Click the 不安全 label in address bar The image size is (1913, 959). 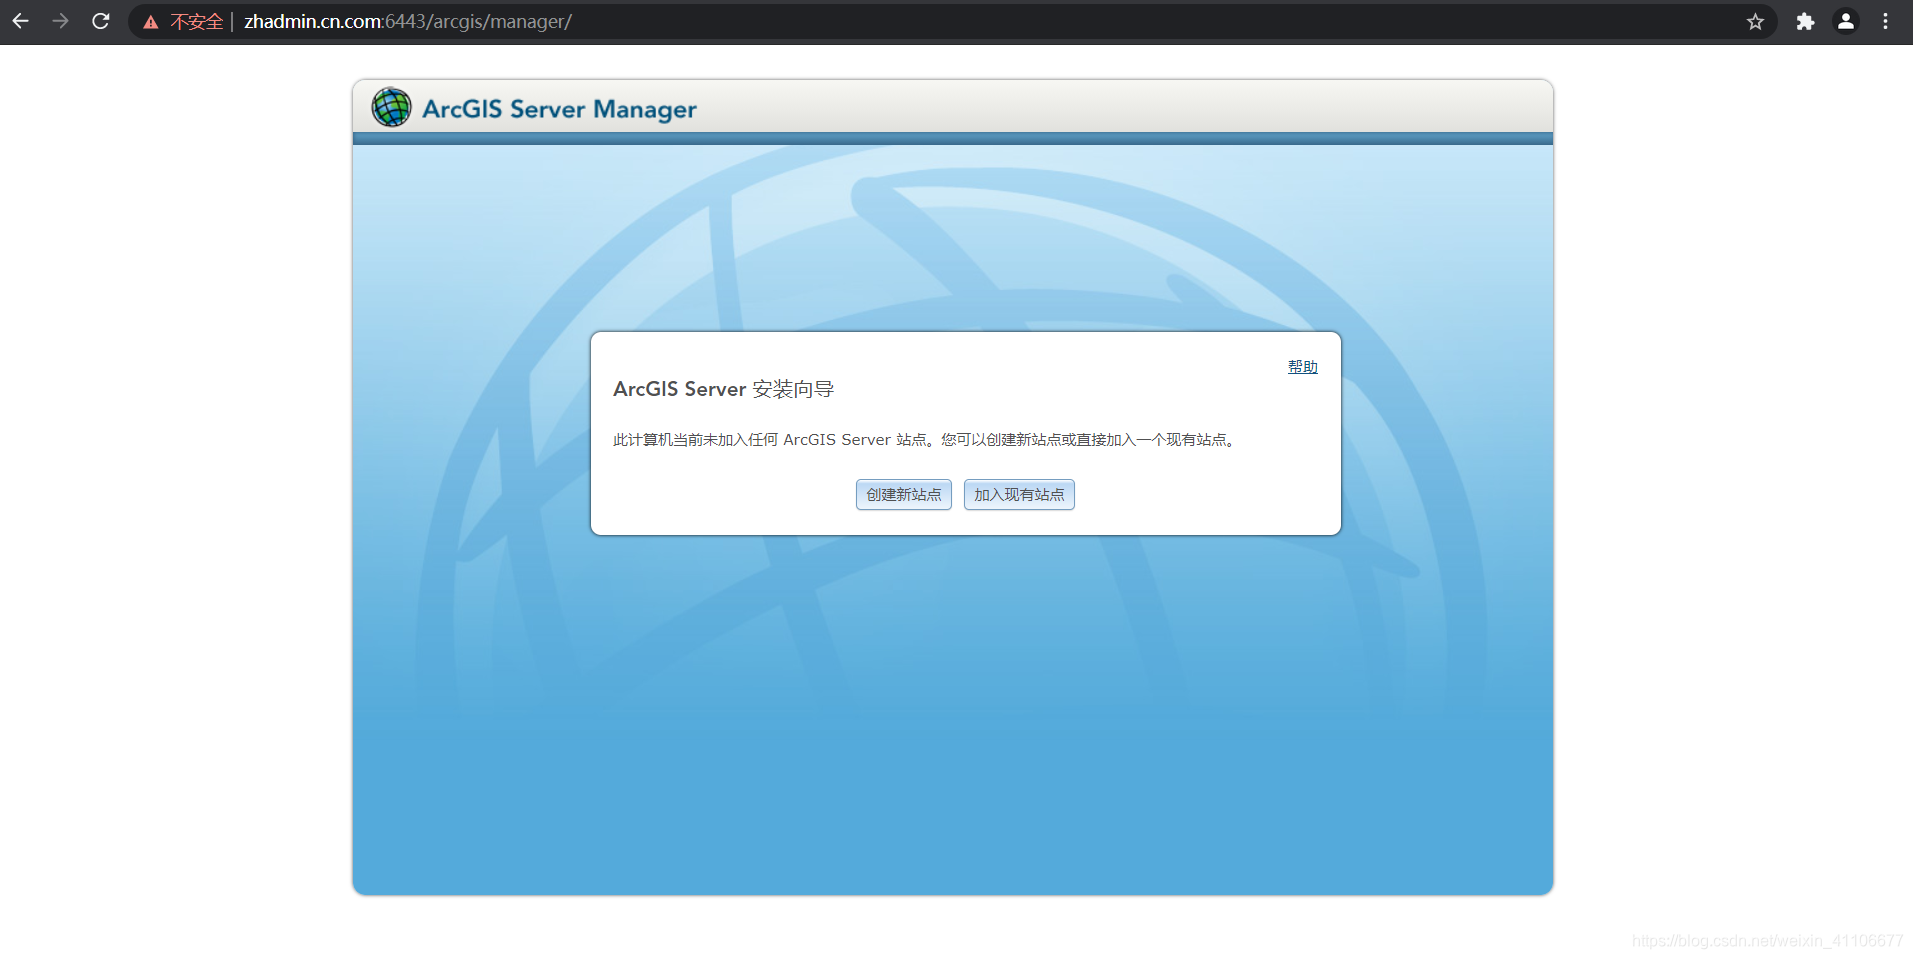[197, 22]
